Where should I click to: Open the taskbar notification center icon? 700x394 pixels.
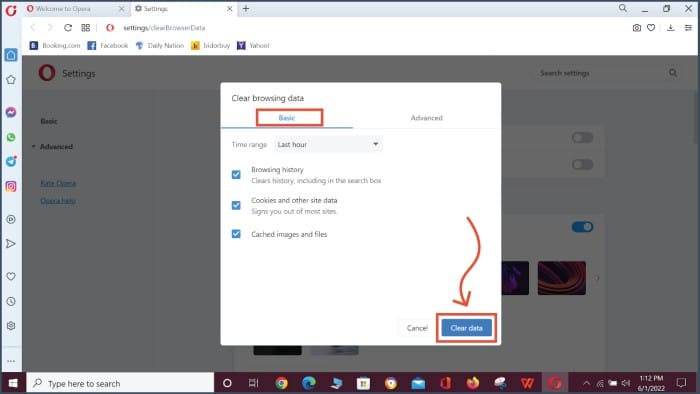coord(681,383)
